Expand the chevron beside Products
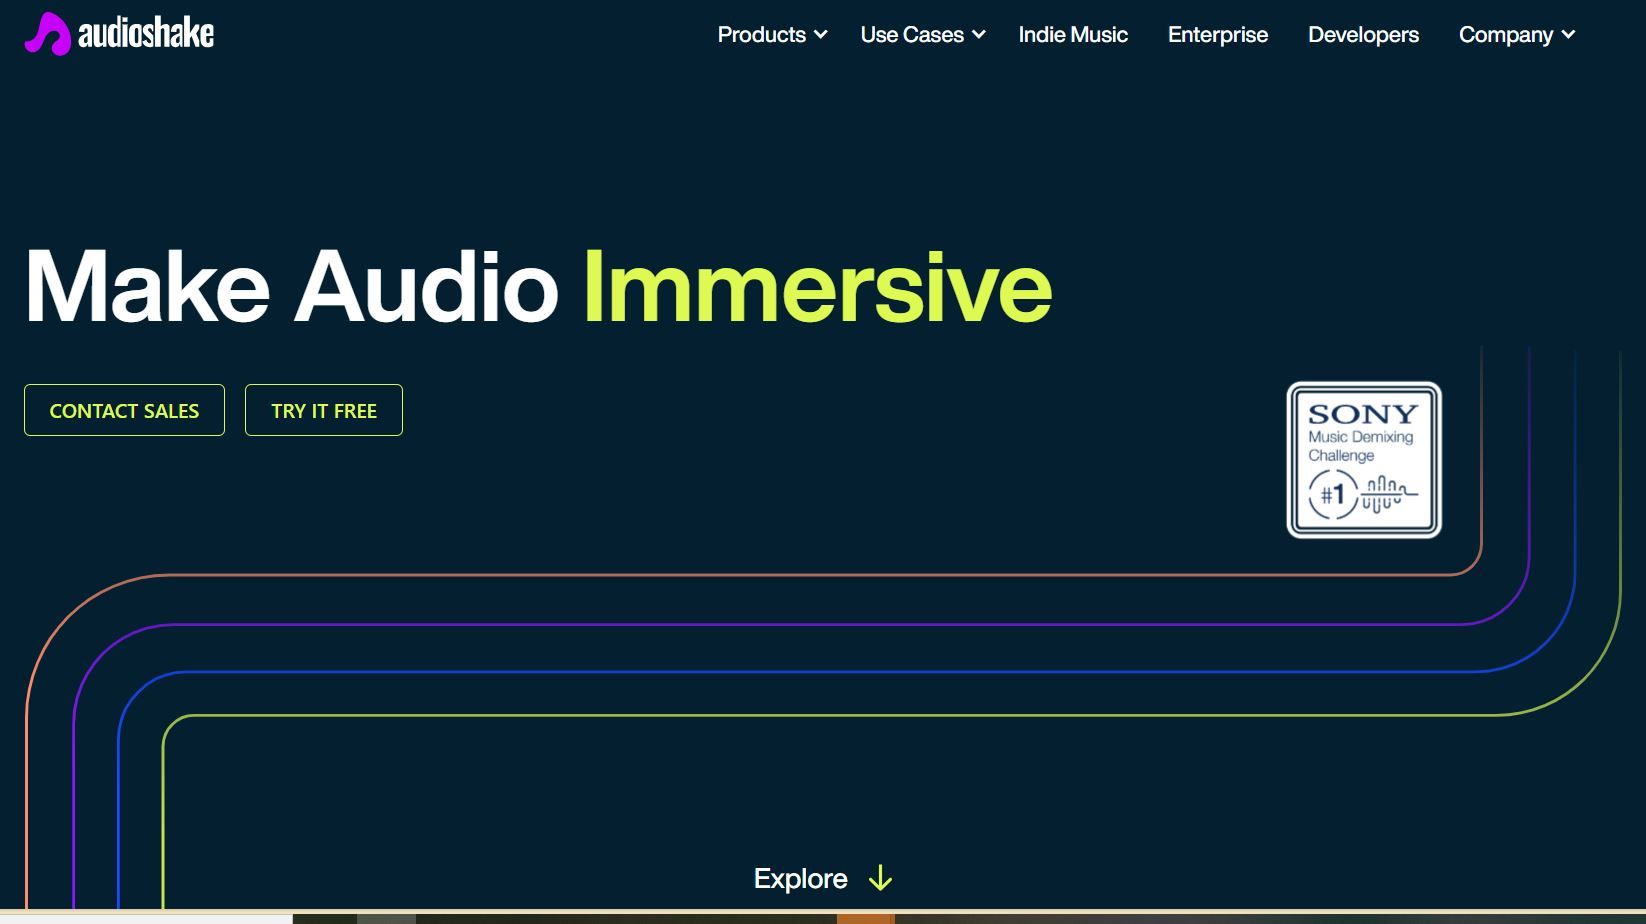The image size is (1646, 924). click(x=821, y=35)
